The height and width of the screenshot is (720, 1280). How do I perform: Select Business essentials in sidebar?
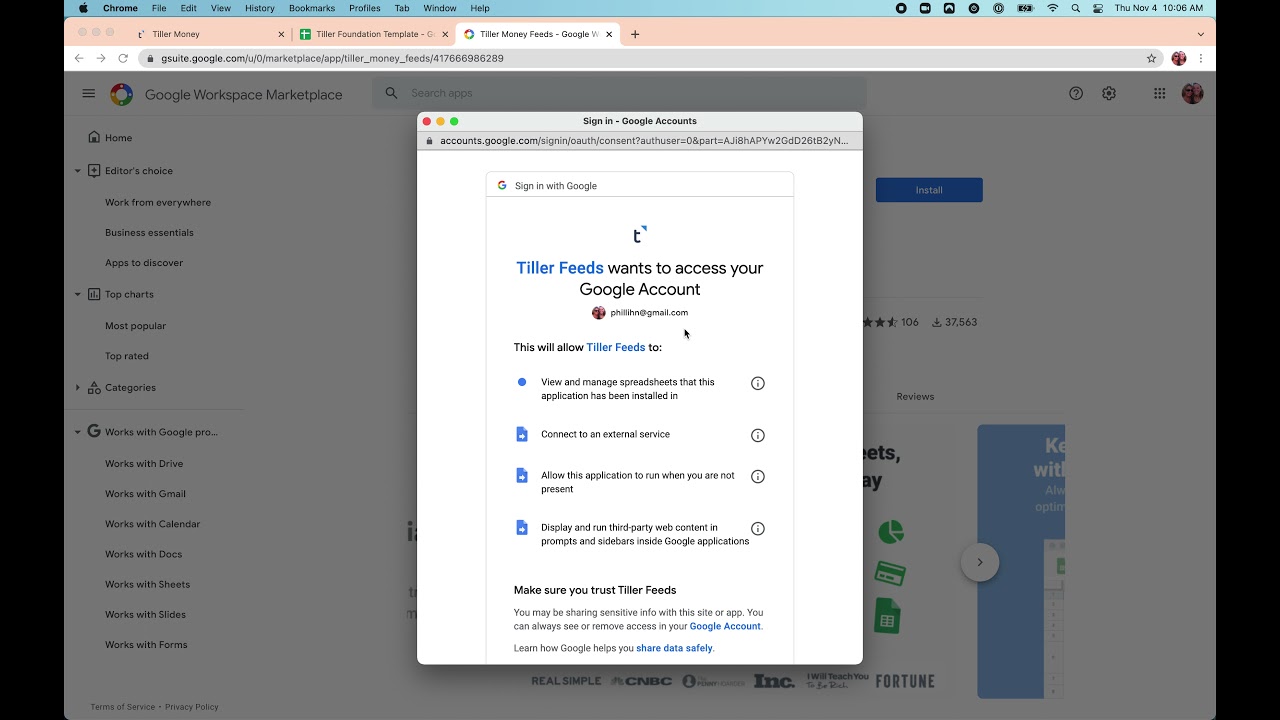149,233
